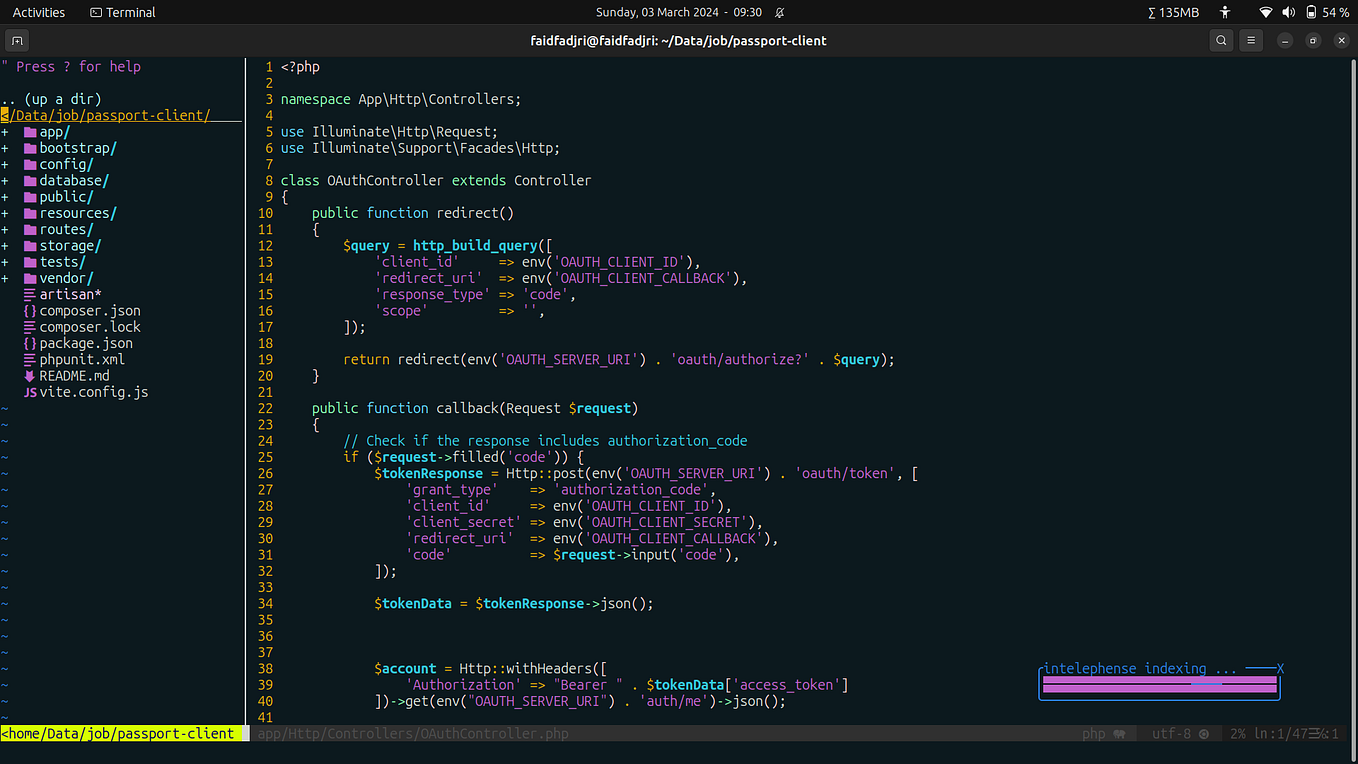Click the braces icon beside composer.json
This screenshot has width=1358, height=764.
pyautogui.click(x=30, y=311)
